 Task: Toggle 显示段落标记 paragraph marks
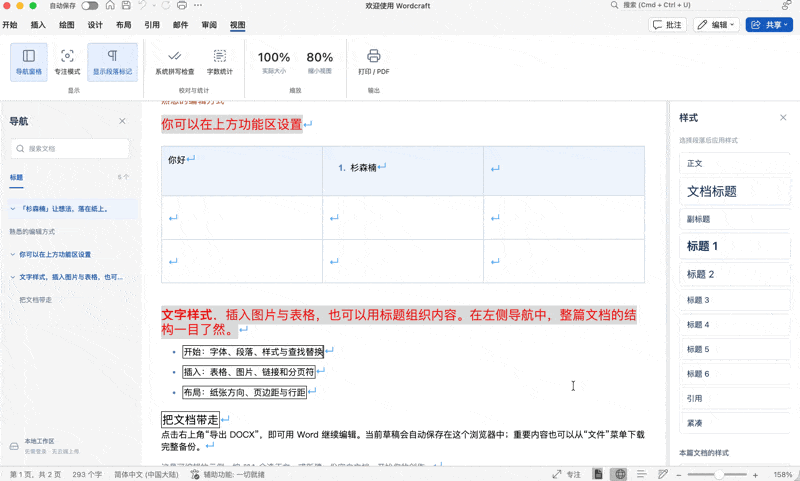coord(112,62)
